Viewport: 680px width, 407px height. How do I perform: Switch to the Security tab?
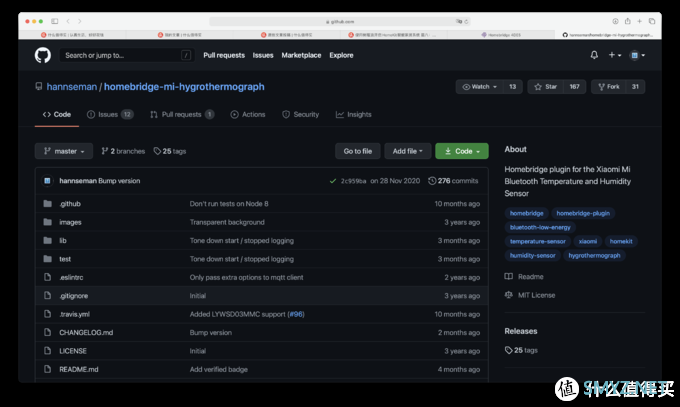[x=301, y=115]
